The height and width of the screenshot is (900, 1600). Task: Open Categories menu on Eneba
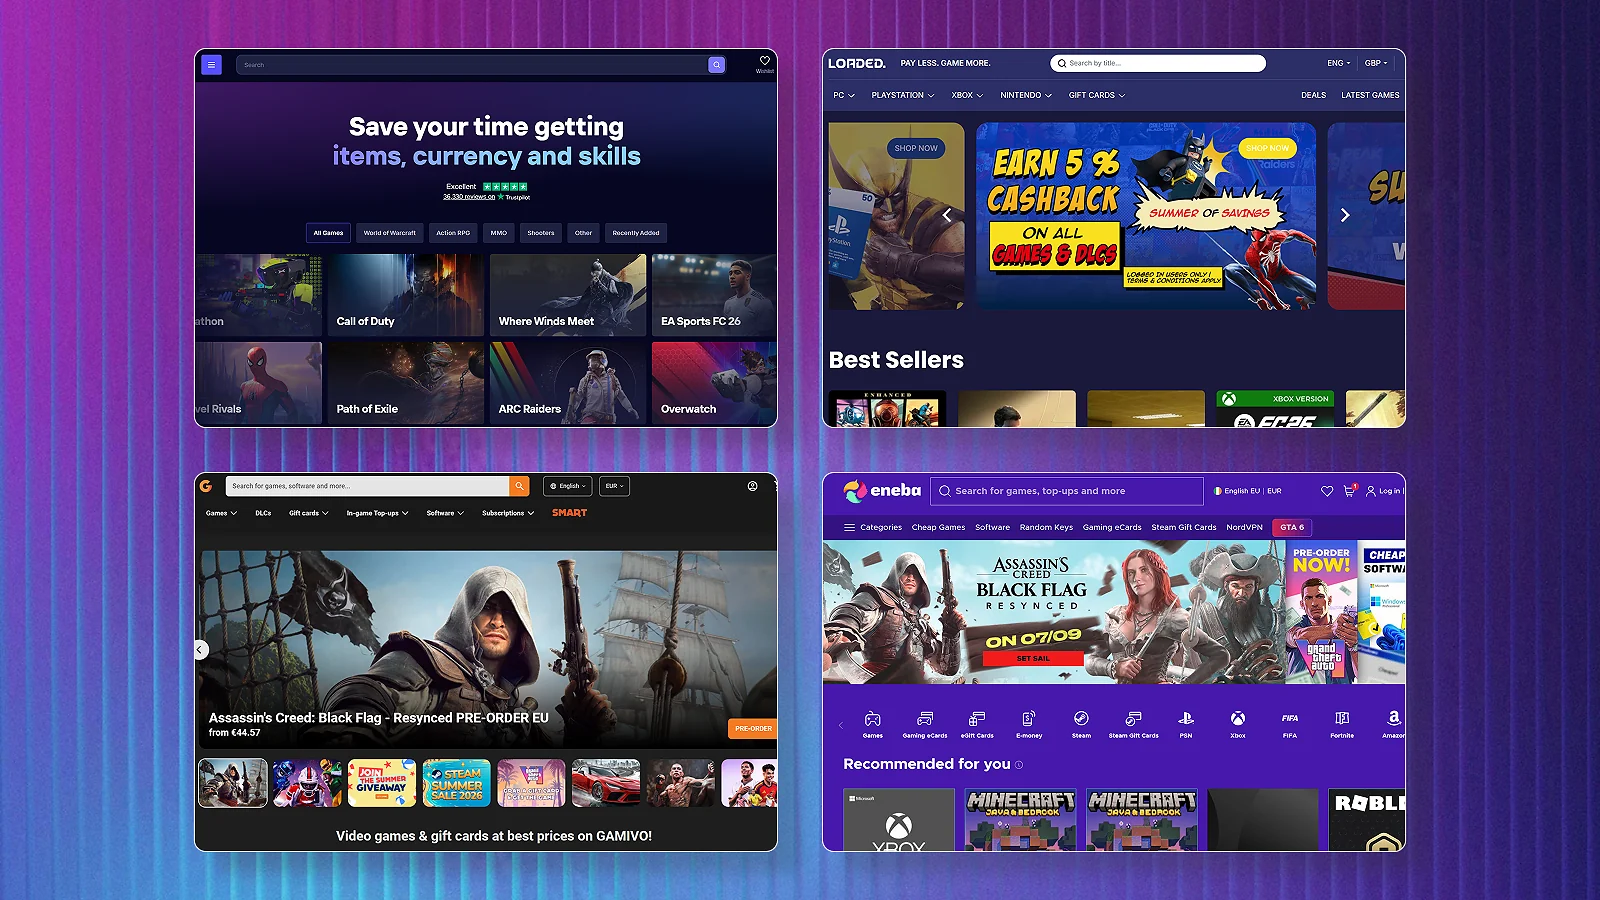pos(873,527)
